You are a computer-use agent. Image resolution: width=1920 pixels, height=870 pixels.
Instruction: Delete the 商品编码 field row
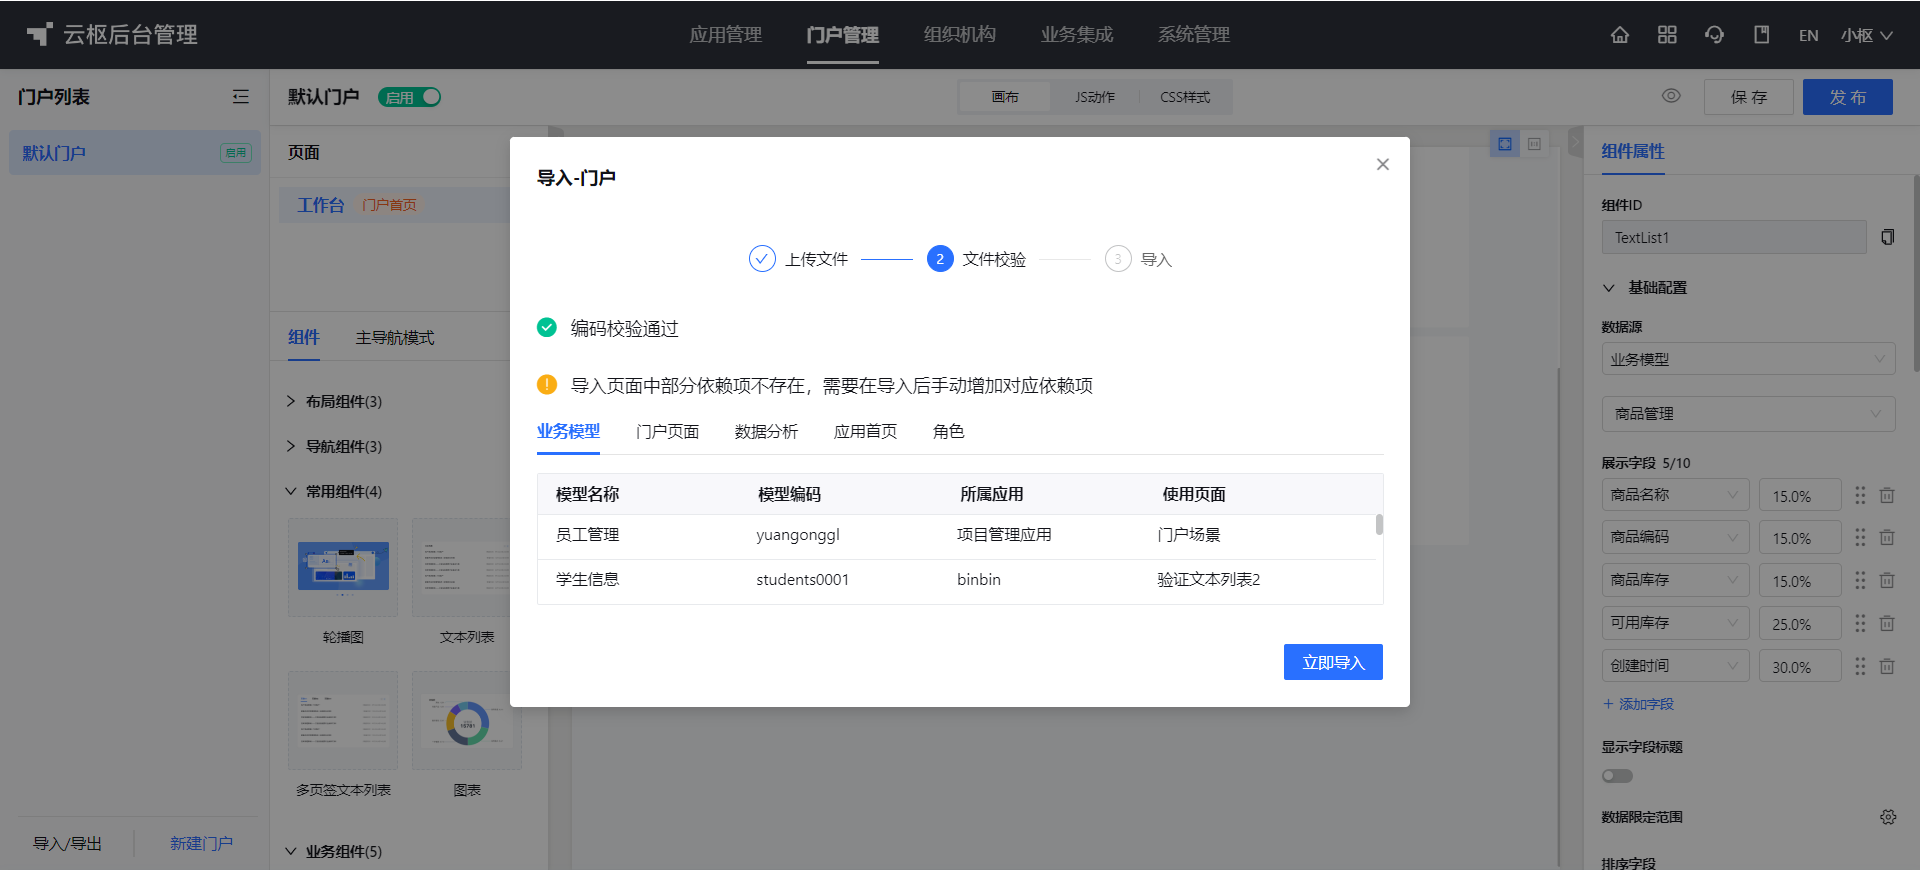click(1887, 537)
